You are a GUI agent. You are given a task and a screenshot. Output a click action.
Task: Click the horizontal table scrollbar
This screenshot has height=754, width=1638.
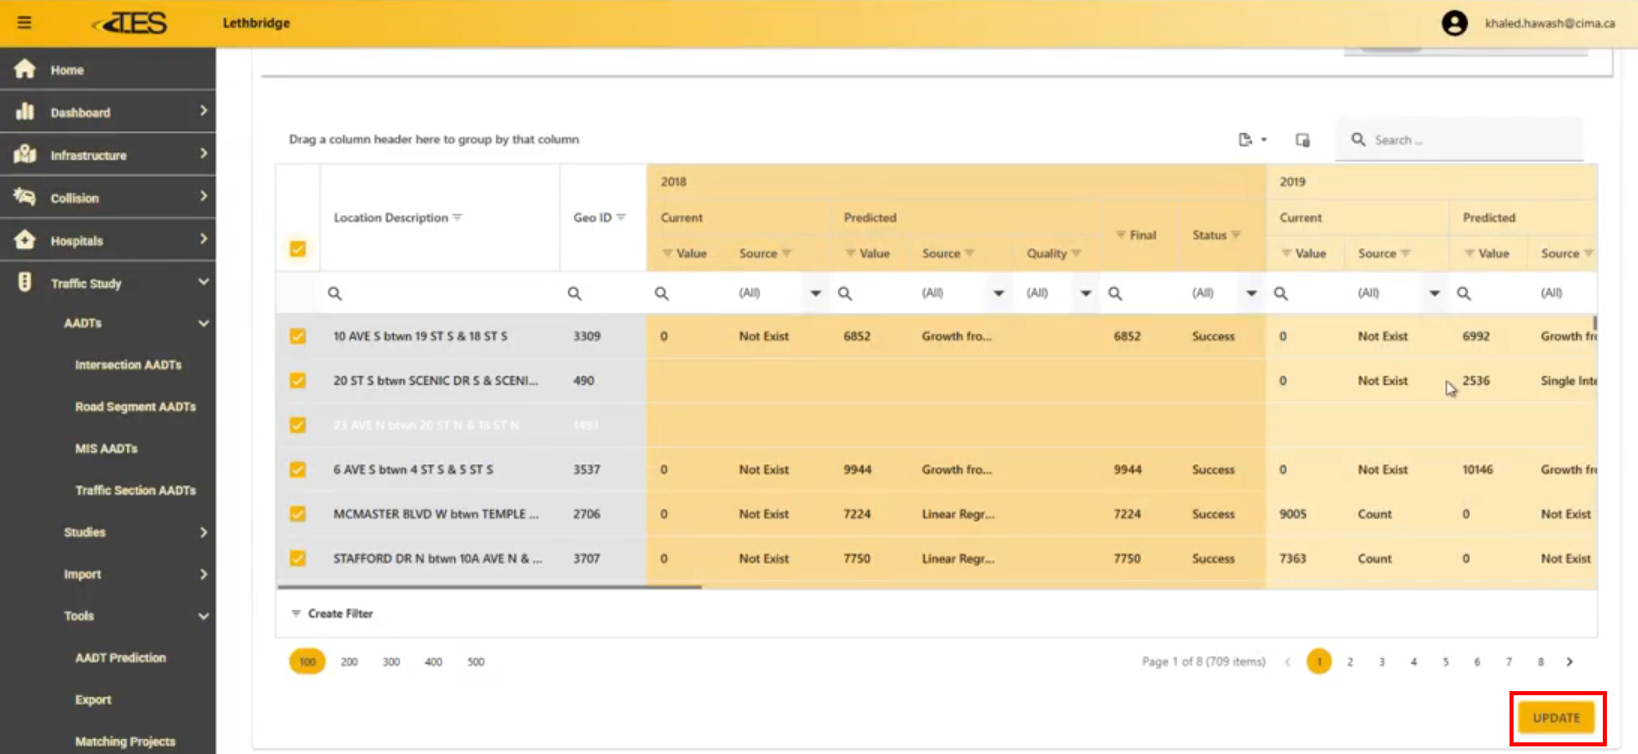pyautogui.click(x=490, y=587)
